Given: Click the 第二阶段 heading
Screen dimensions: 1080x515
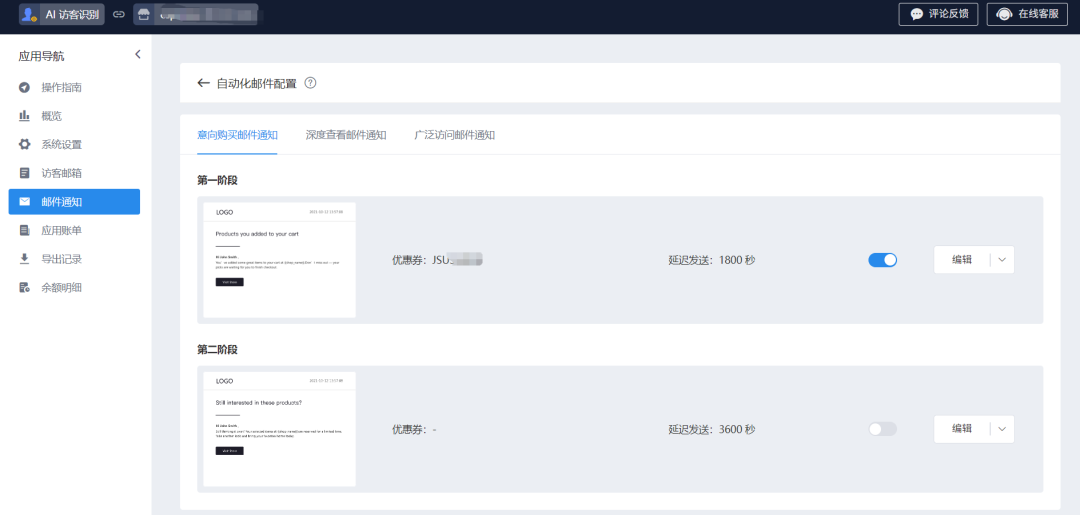Looking at the screenshot, I should click(x=218, y=349).
